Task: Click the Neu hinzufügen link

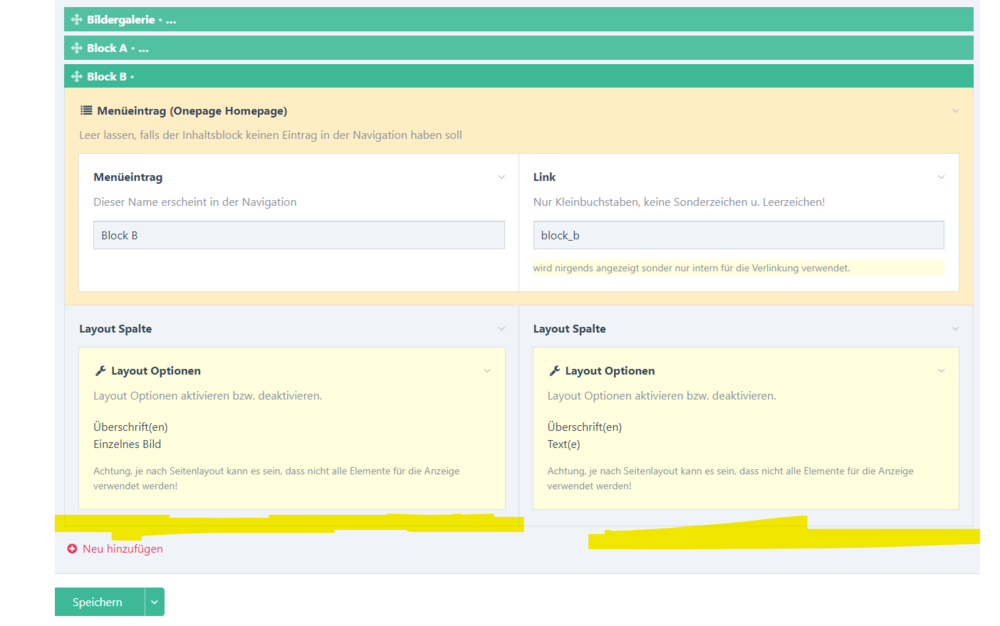Action: pos(122,549)
